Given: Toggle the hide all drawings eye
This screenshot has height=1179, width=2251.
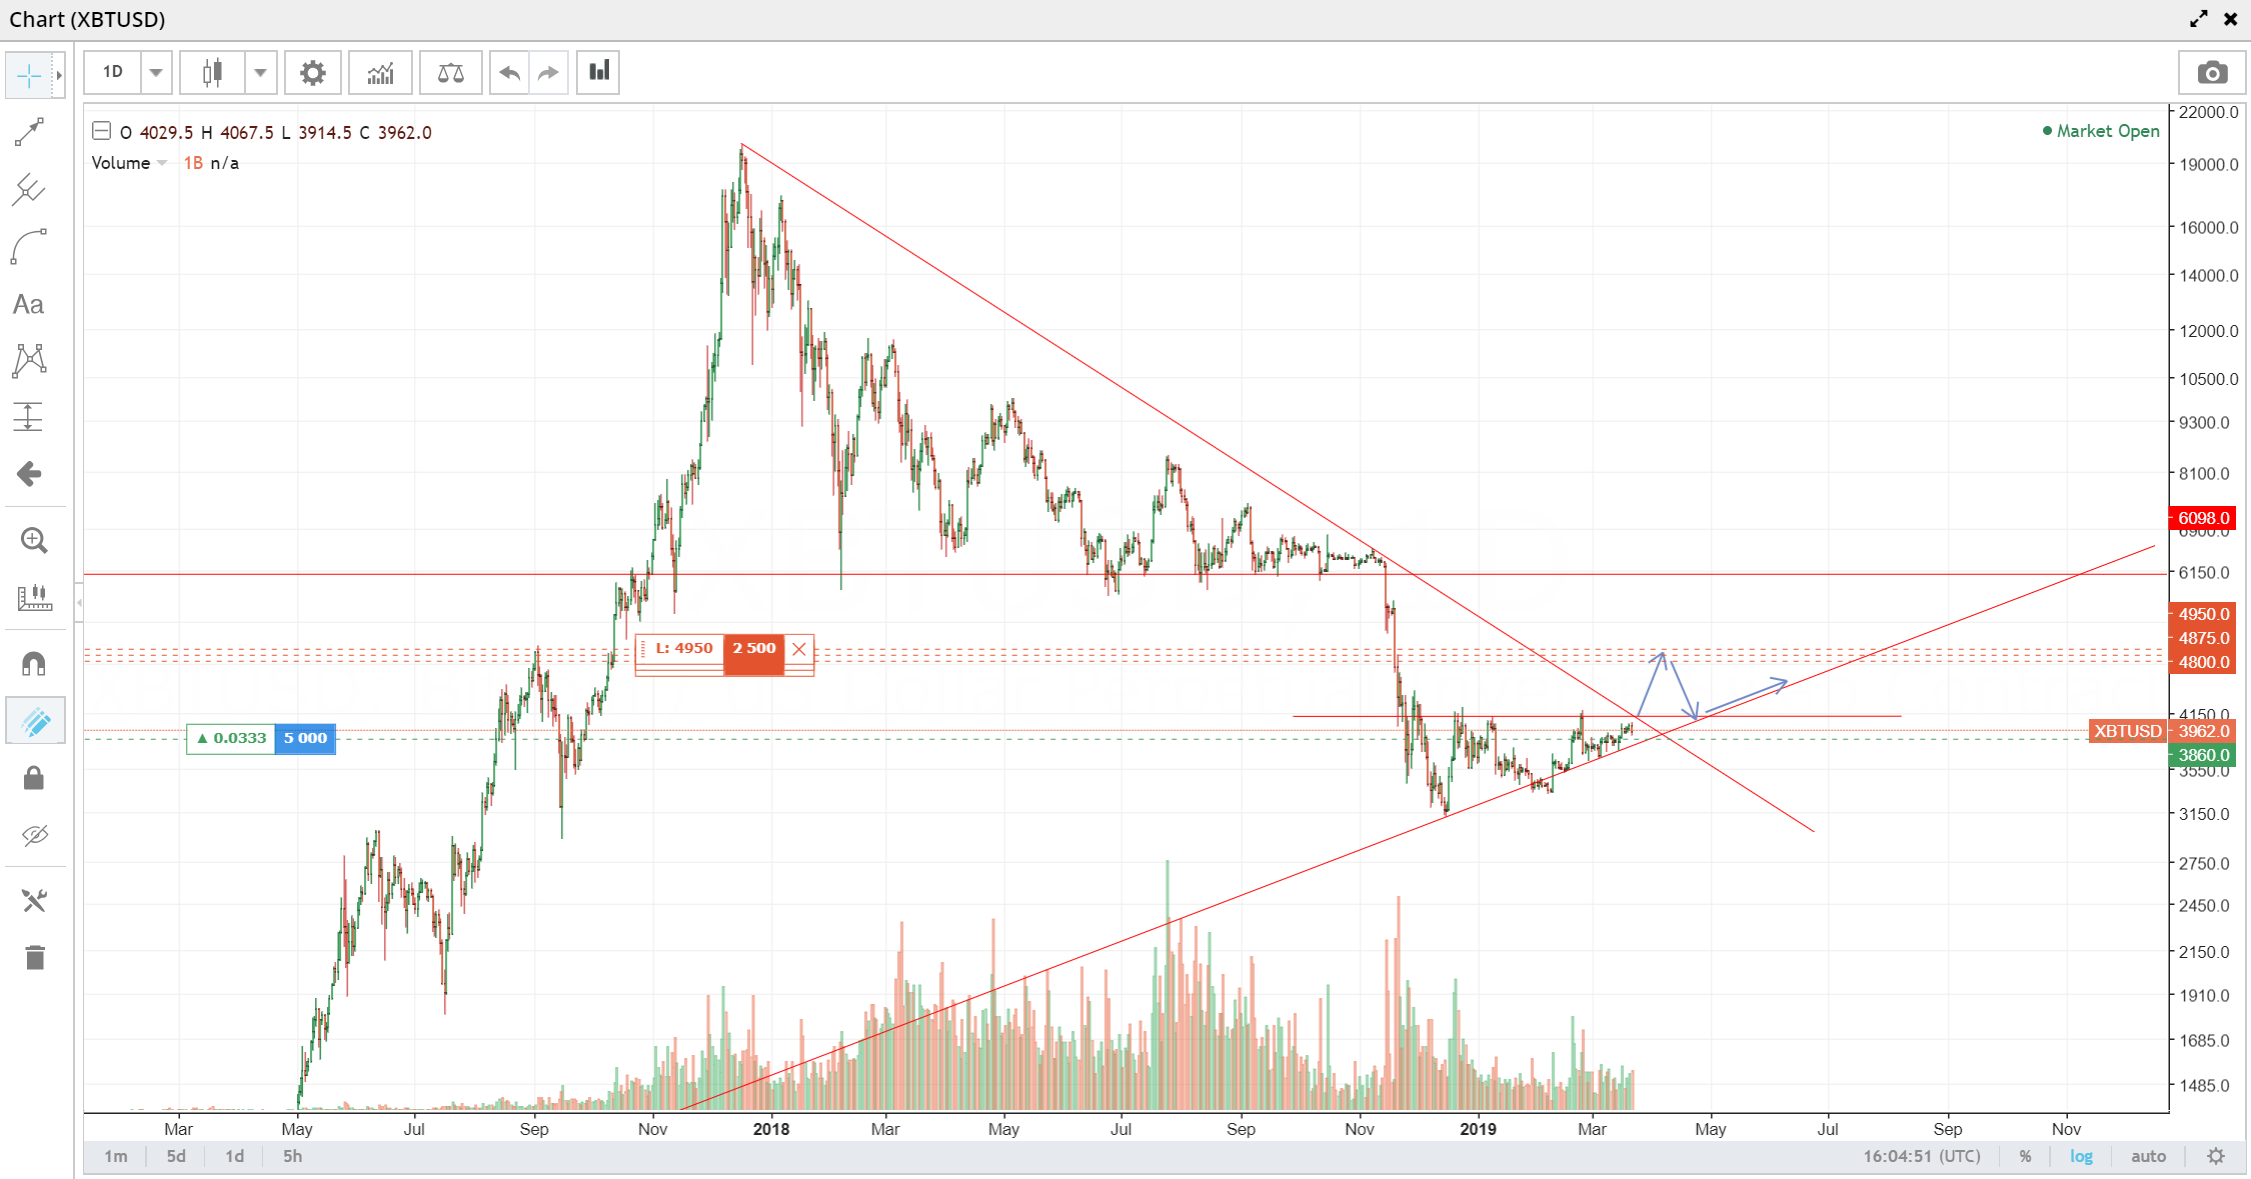Looking at the screenshot, I should point(35,836).
